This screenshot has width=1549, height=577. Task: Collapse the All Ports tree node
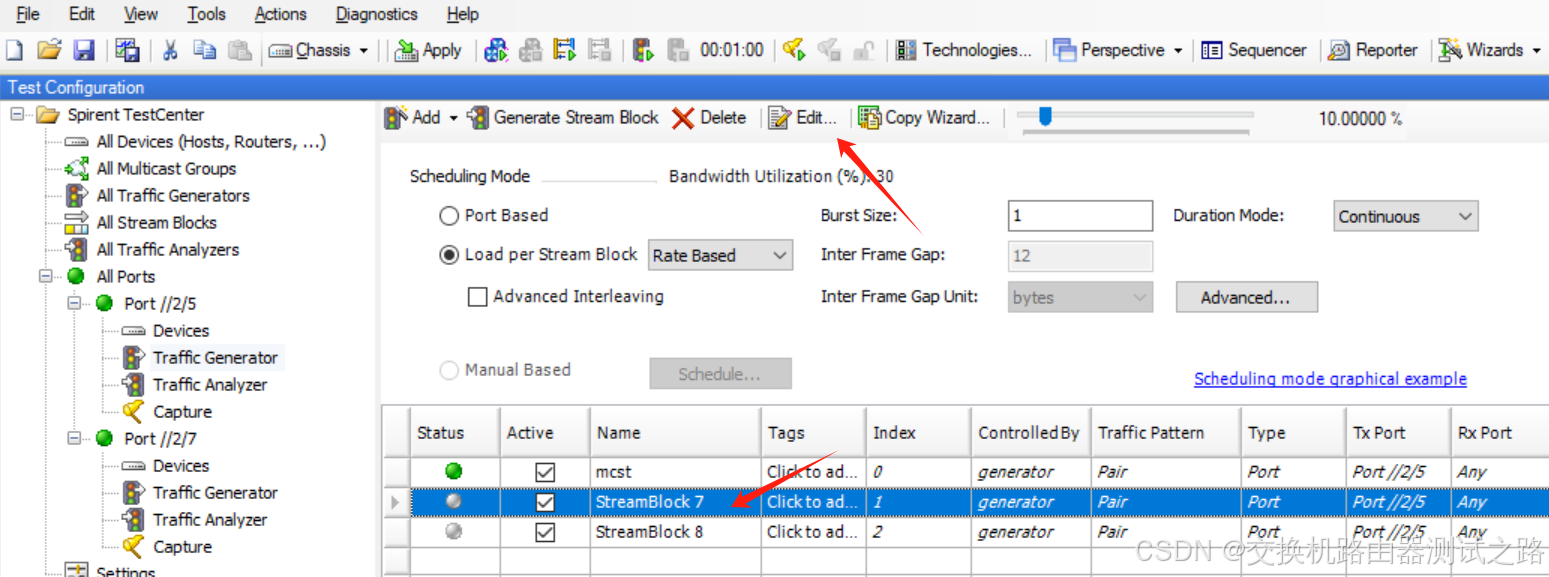pyautogui.click(x=46, y=277)
